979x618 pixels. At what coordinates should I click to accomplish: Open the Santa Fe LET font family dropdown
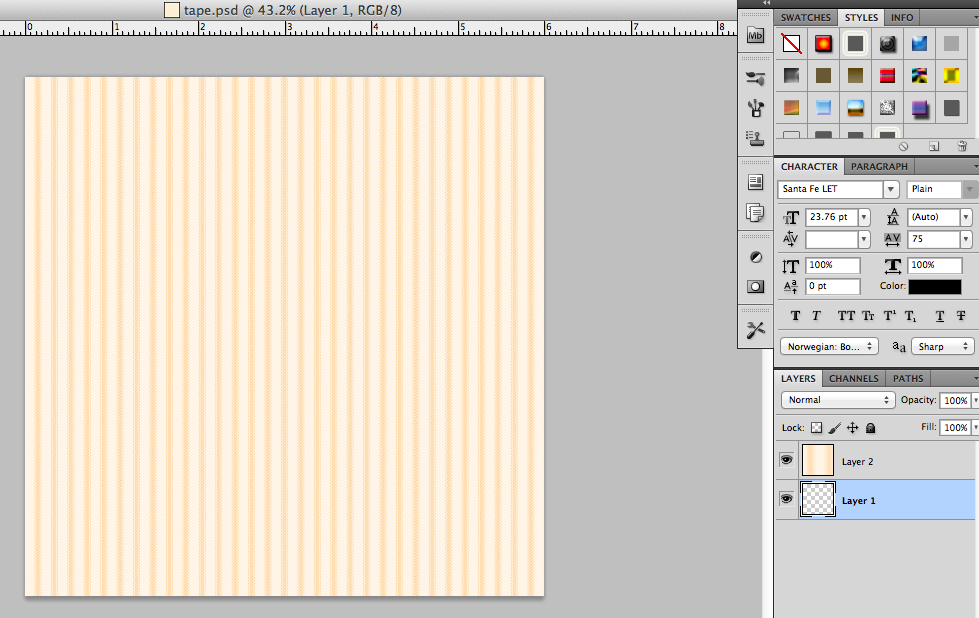[x=891, y=189]
